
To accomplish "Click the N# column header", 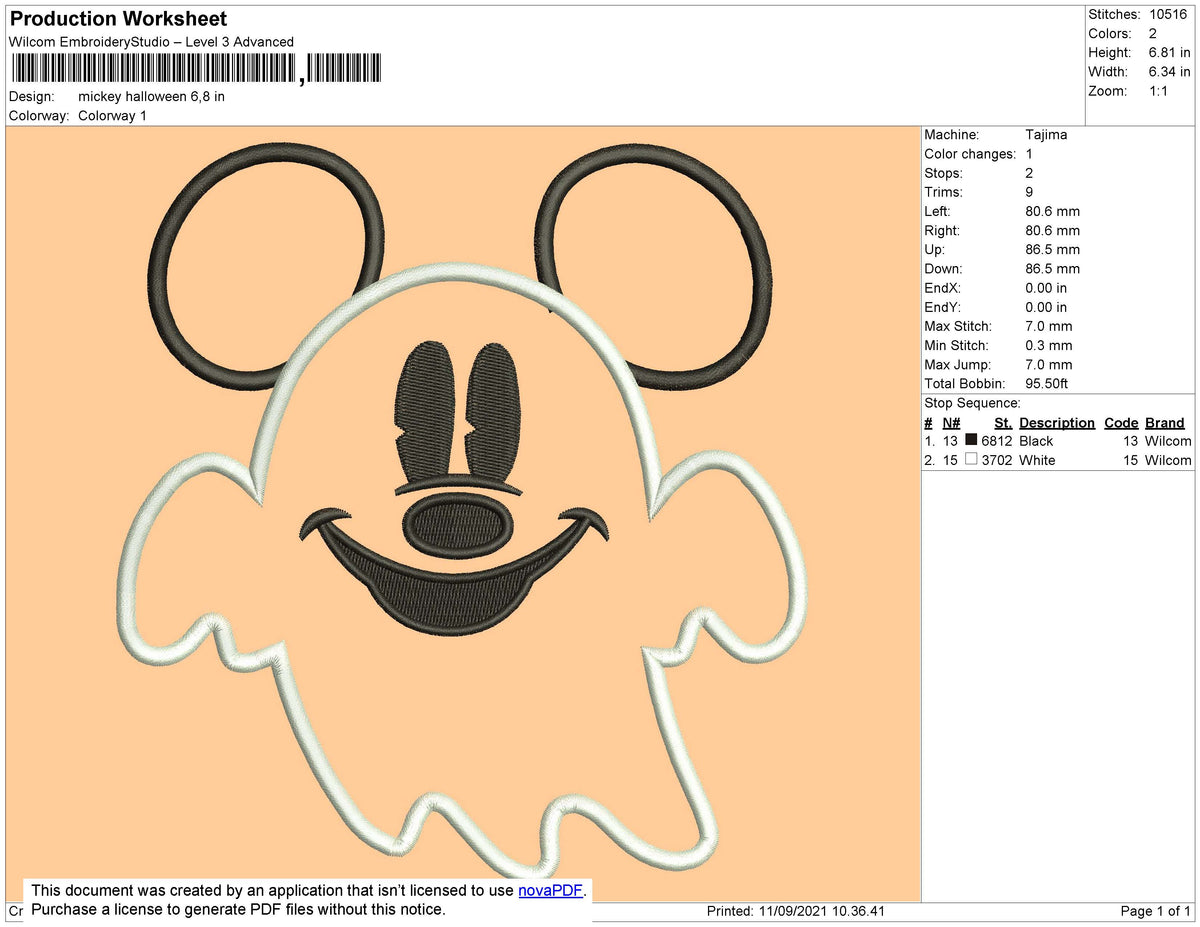I will [951, 423].
